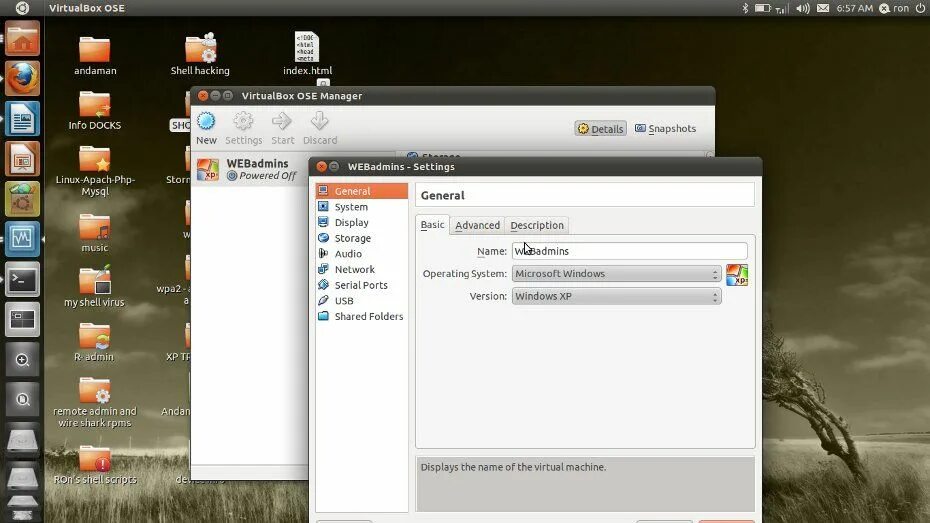The width and height of the screenshot is (930, 523).
Task: Click the Name field containing WEBadmins
Action: [x=629, y=251]
